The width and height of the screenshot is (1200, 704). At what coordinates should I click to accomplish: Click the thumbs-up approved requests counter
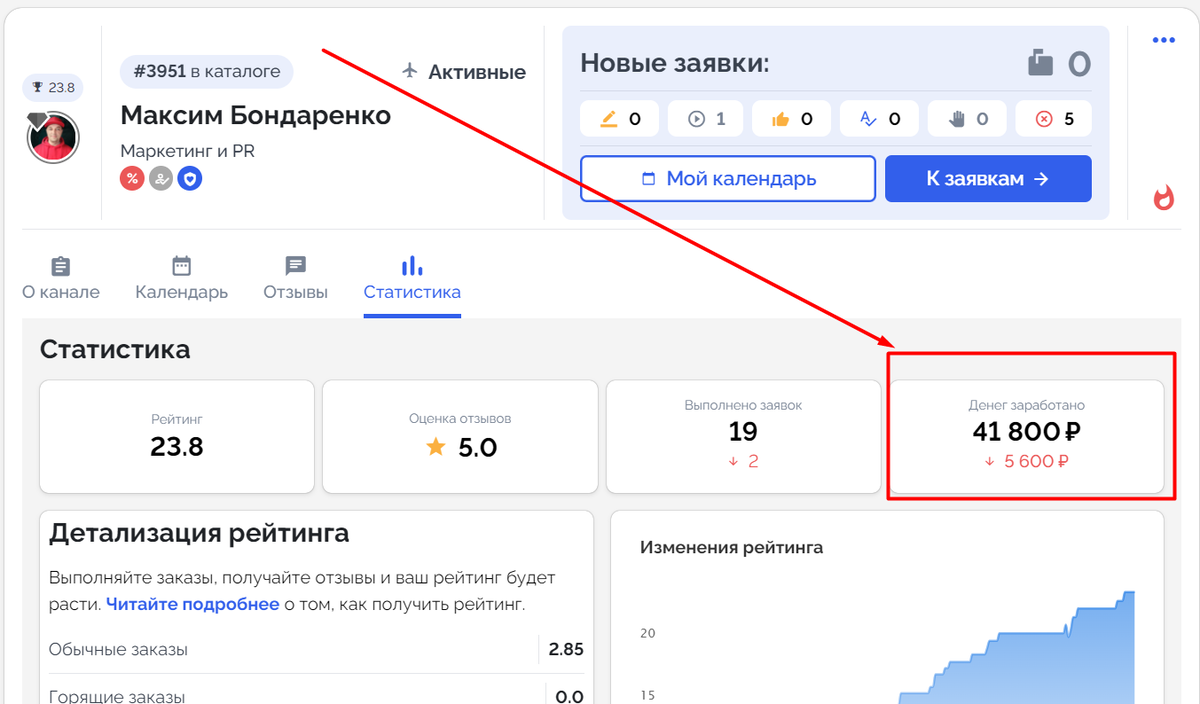point(793,120)
